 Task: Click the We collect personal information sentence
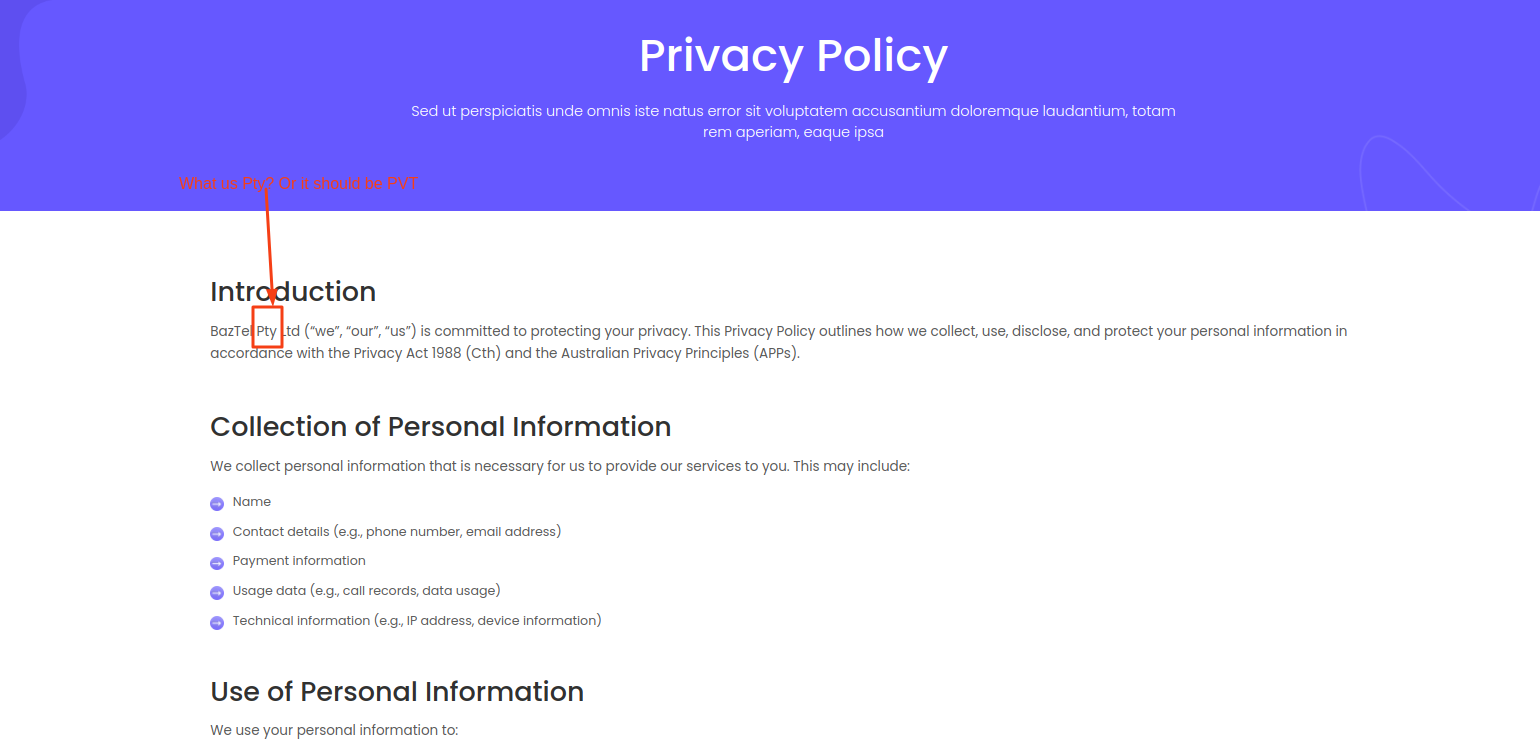(x=560, y=466)
